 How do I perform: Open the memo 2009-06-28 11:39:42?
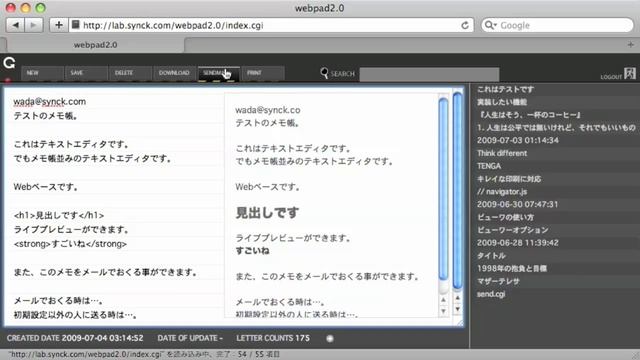(518, 243)
